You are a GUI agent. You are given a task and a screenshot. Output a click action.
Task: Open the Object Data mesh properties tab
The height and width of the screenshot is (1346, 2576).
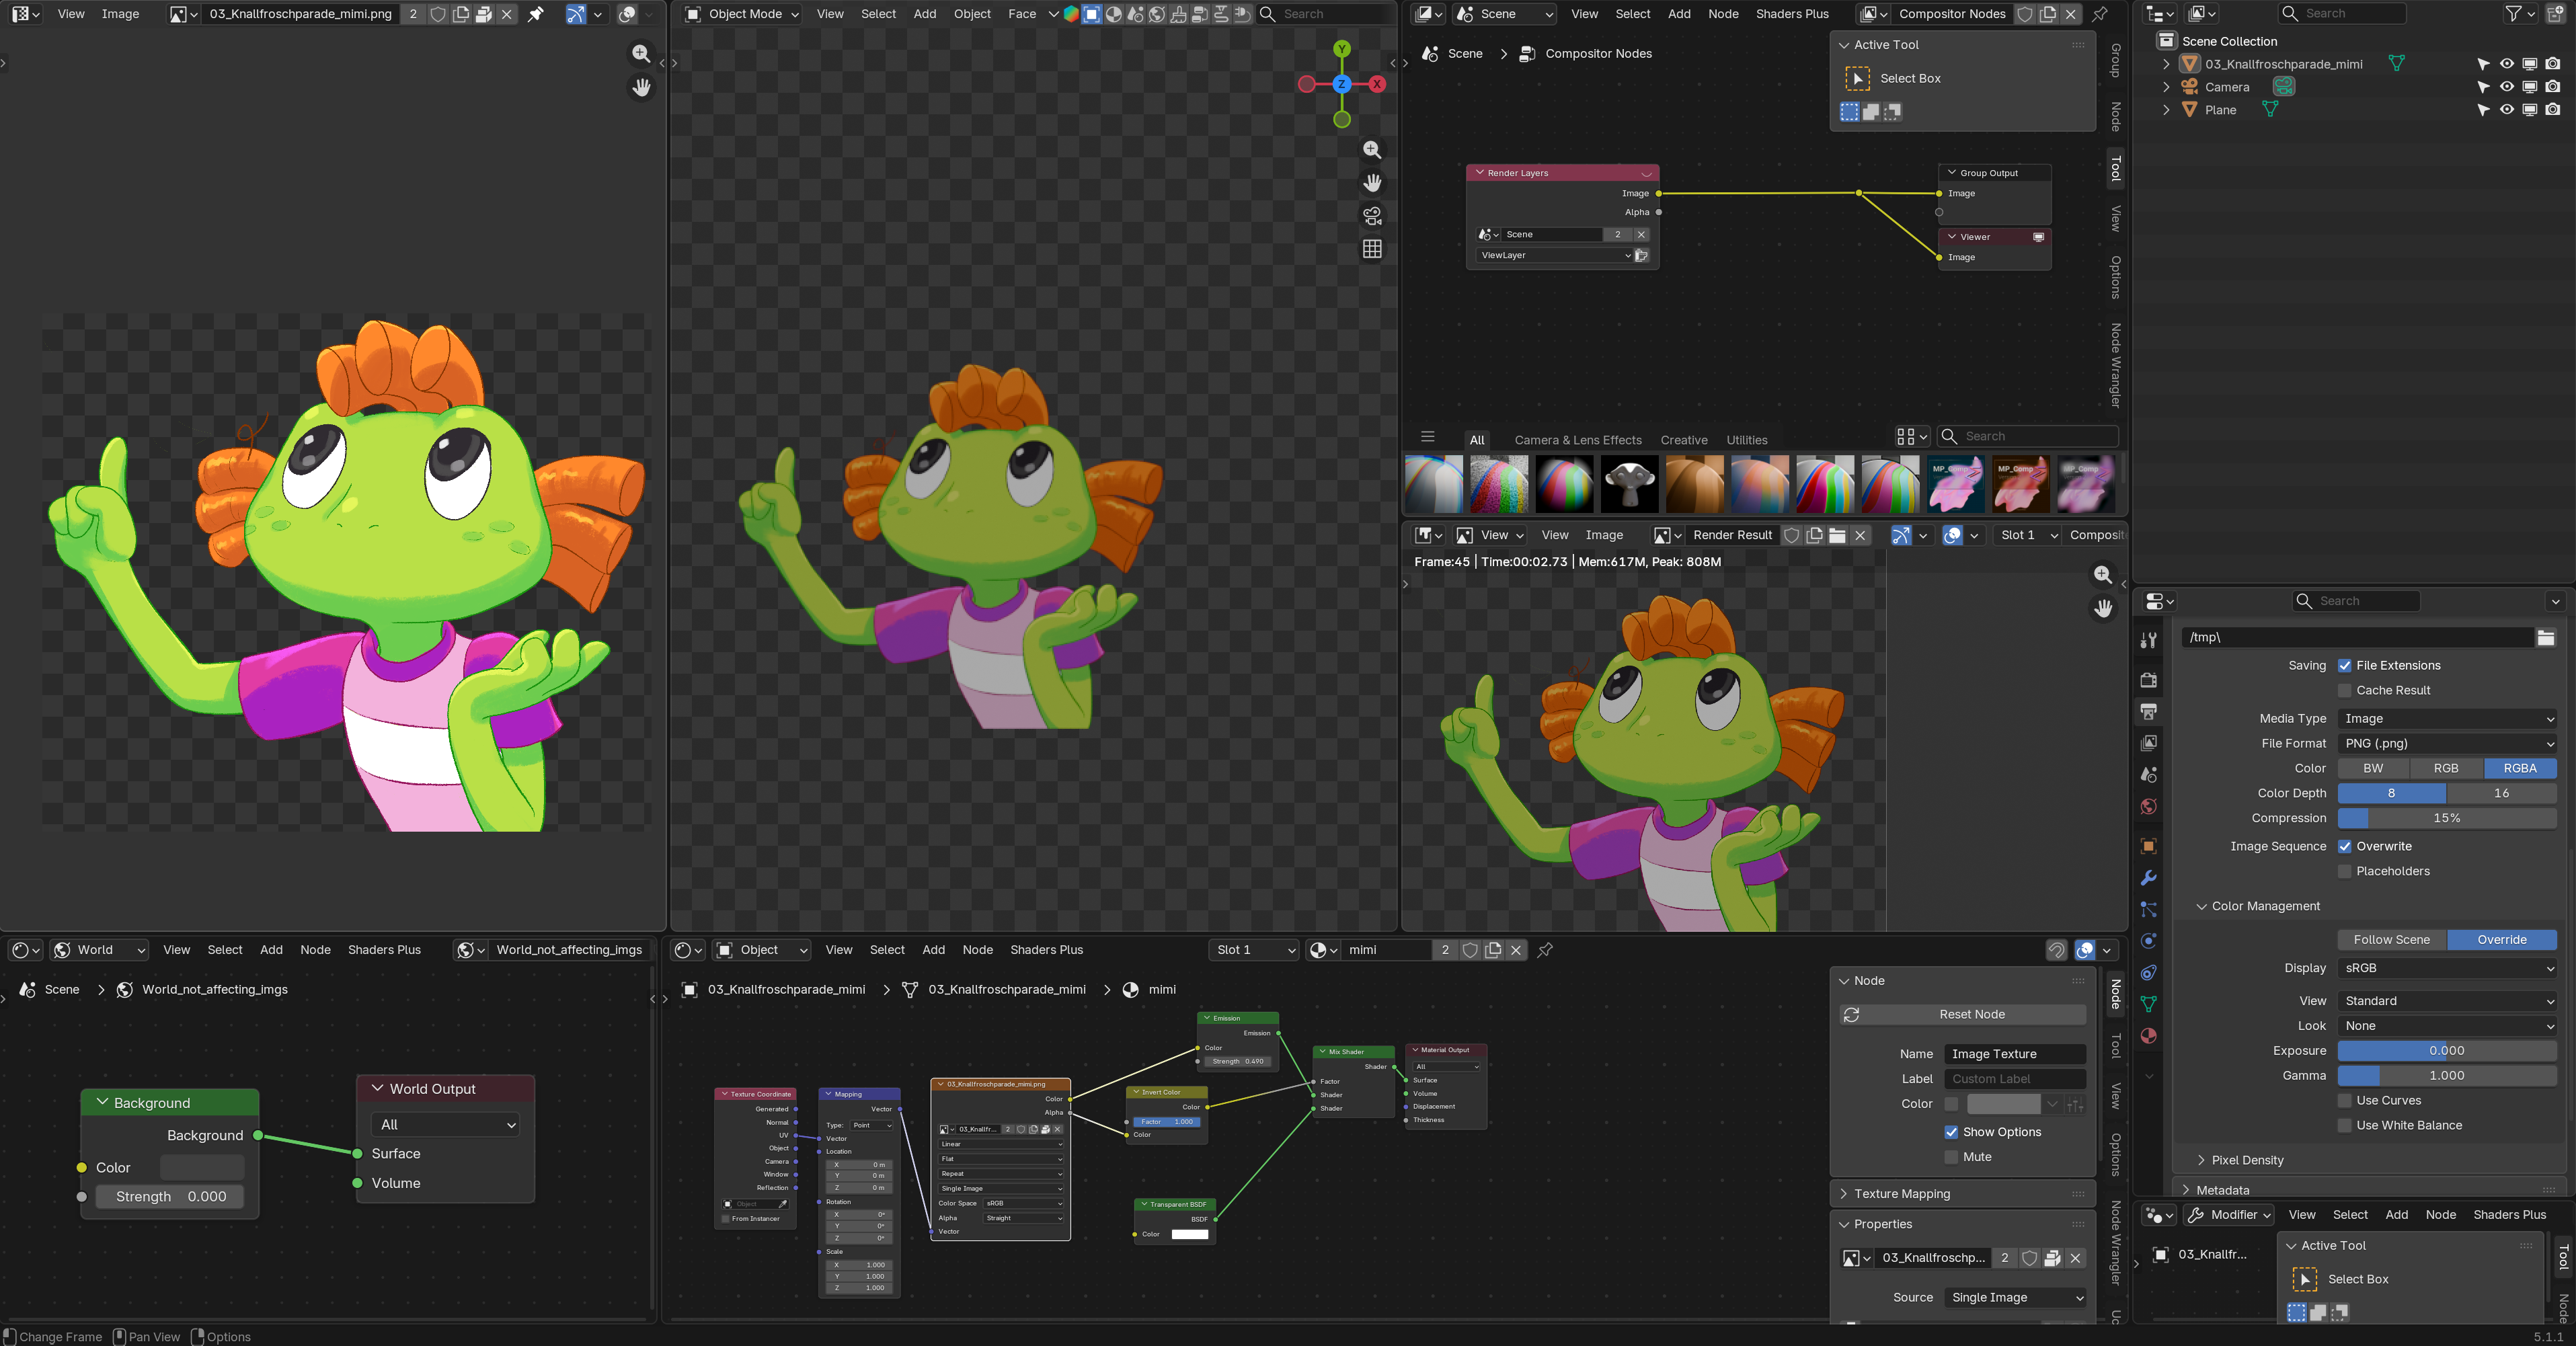click(2148, 1004)
